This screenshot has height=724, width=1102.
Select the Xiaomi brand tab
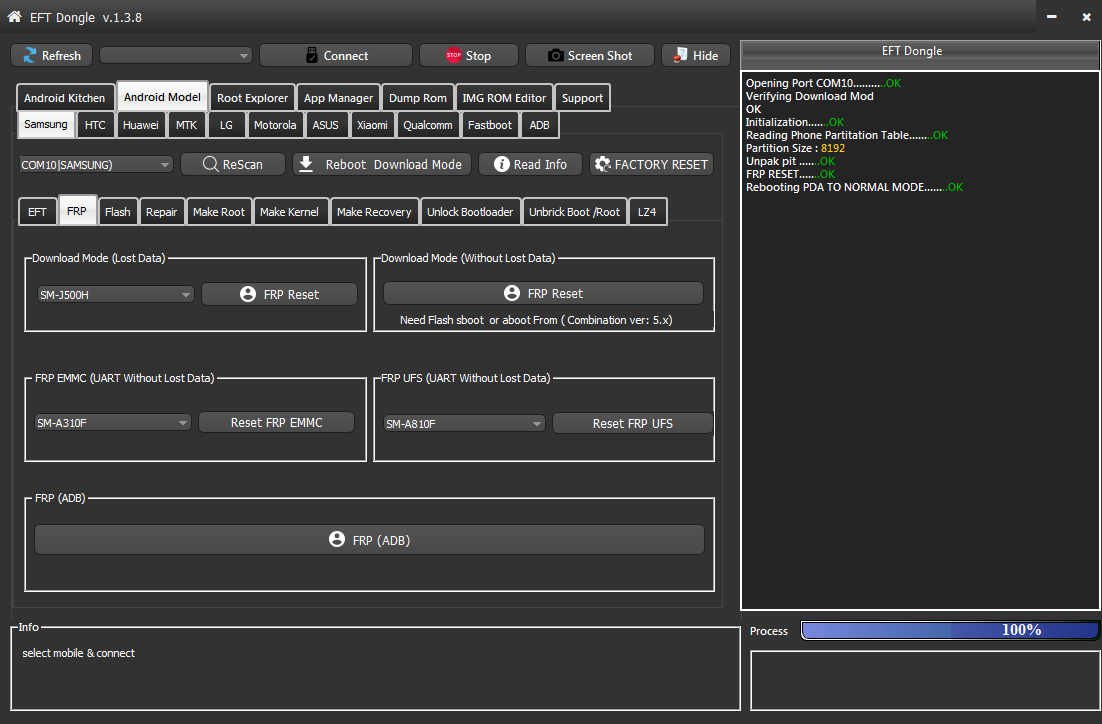pos(372,124)
